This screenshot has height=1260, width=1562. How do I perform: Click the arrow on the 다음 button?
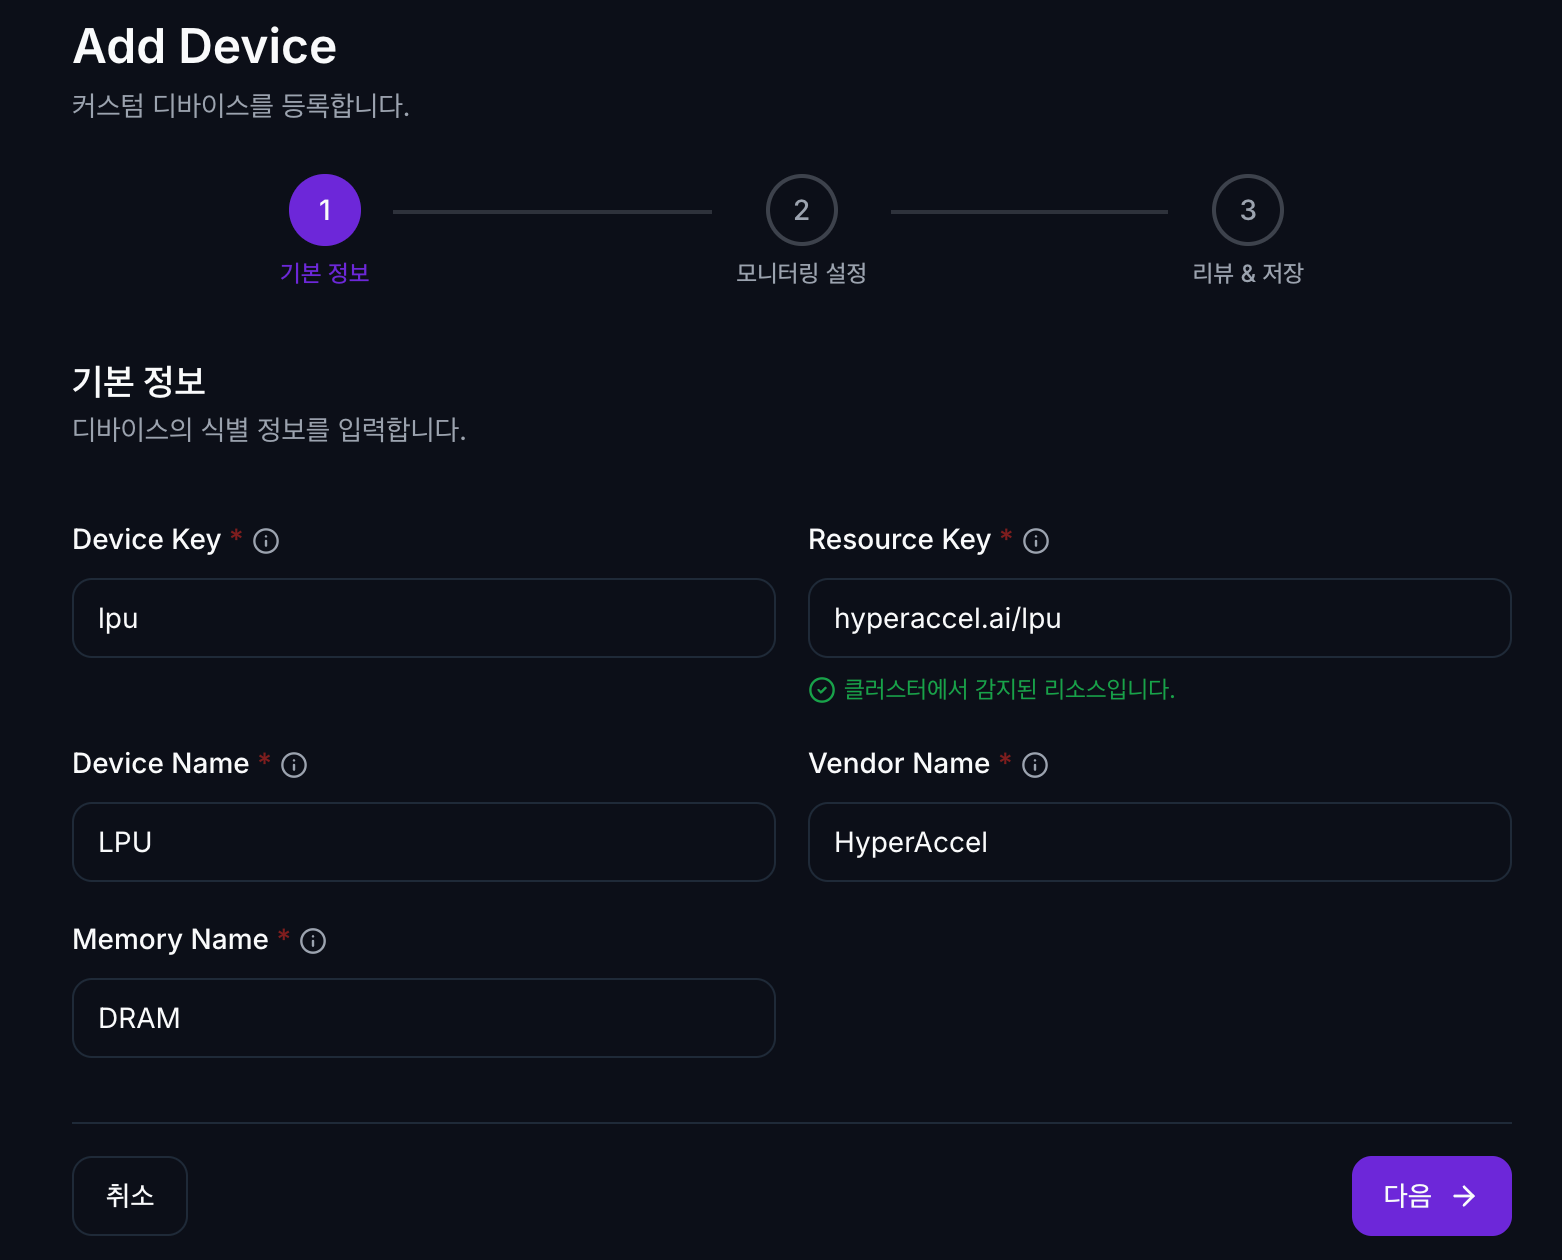(x=1464, y=1196)
